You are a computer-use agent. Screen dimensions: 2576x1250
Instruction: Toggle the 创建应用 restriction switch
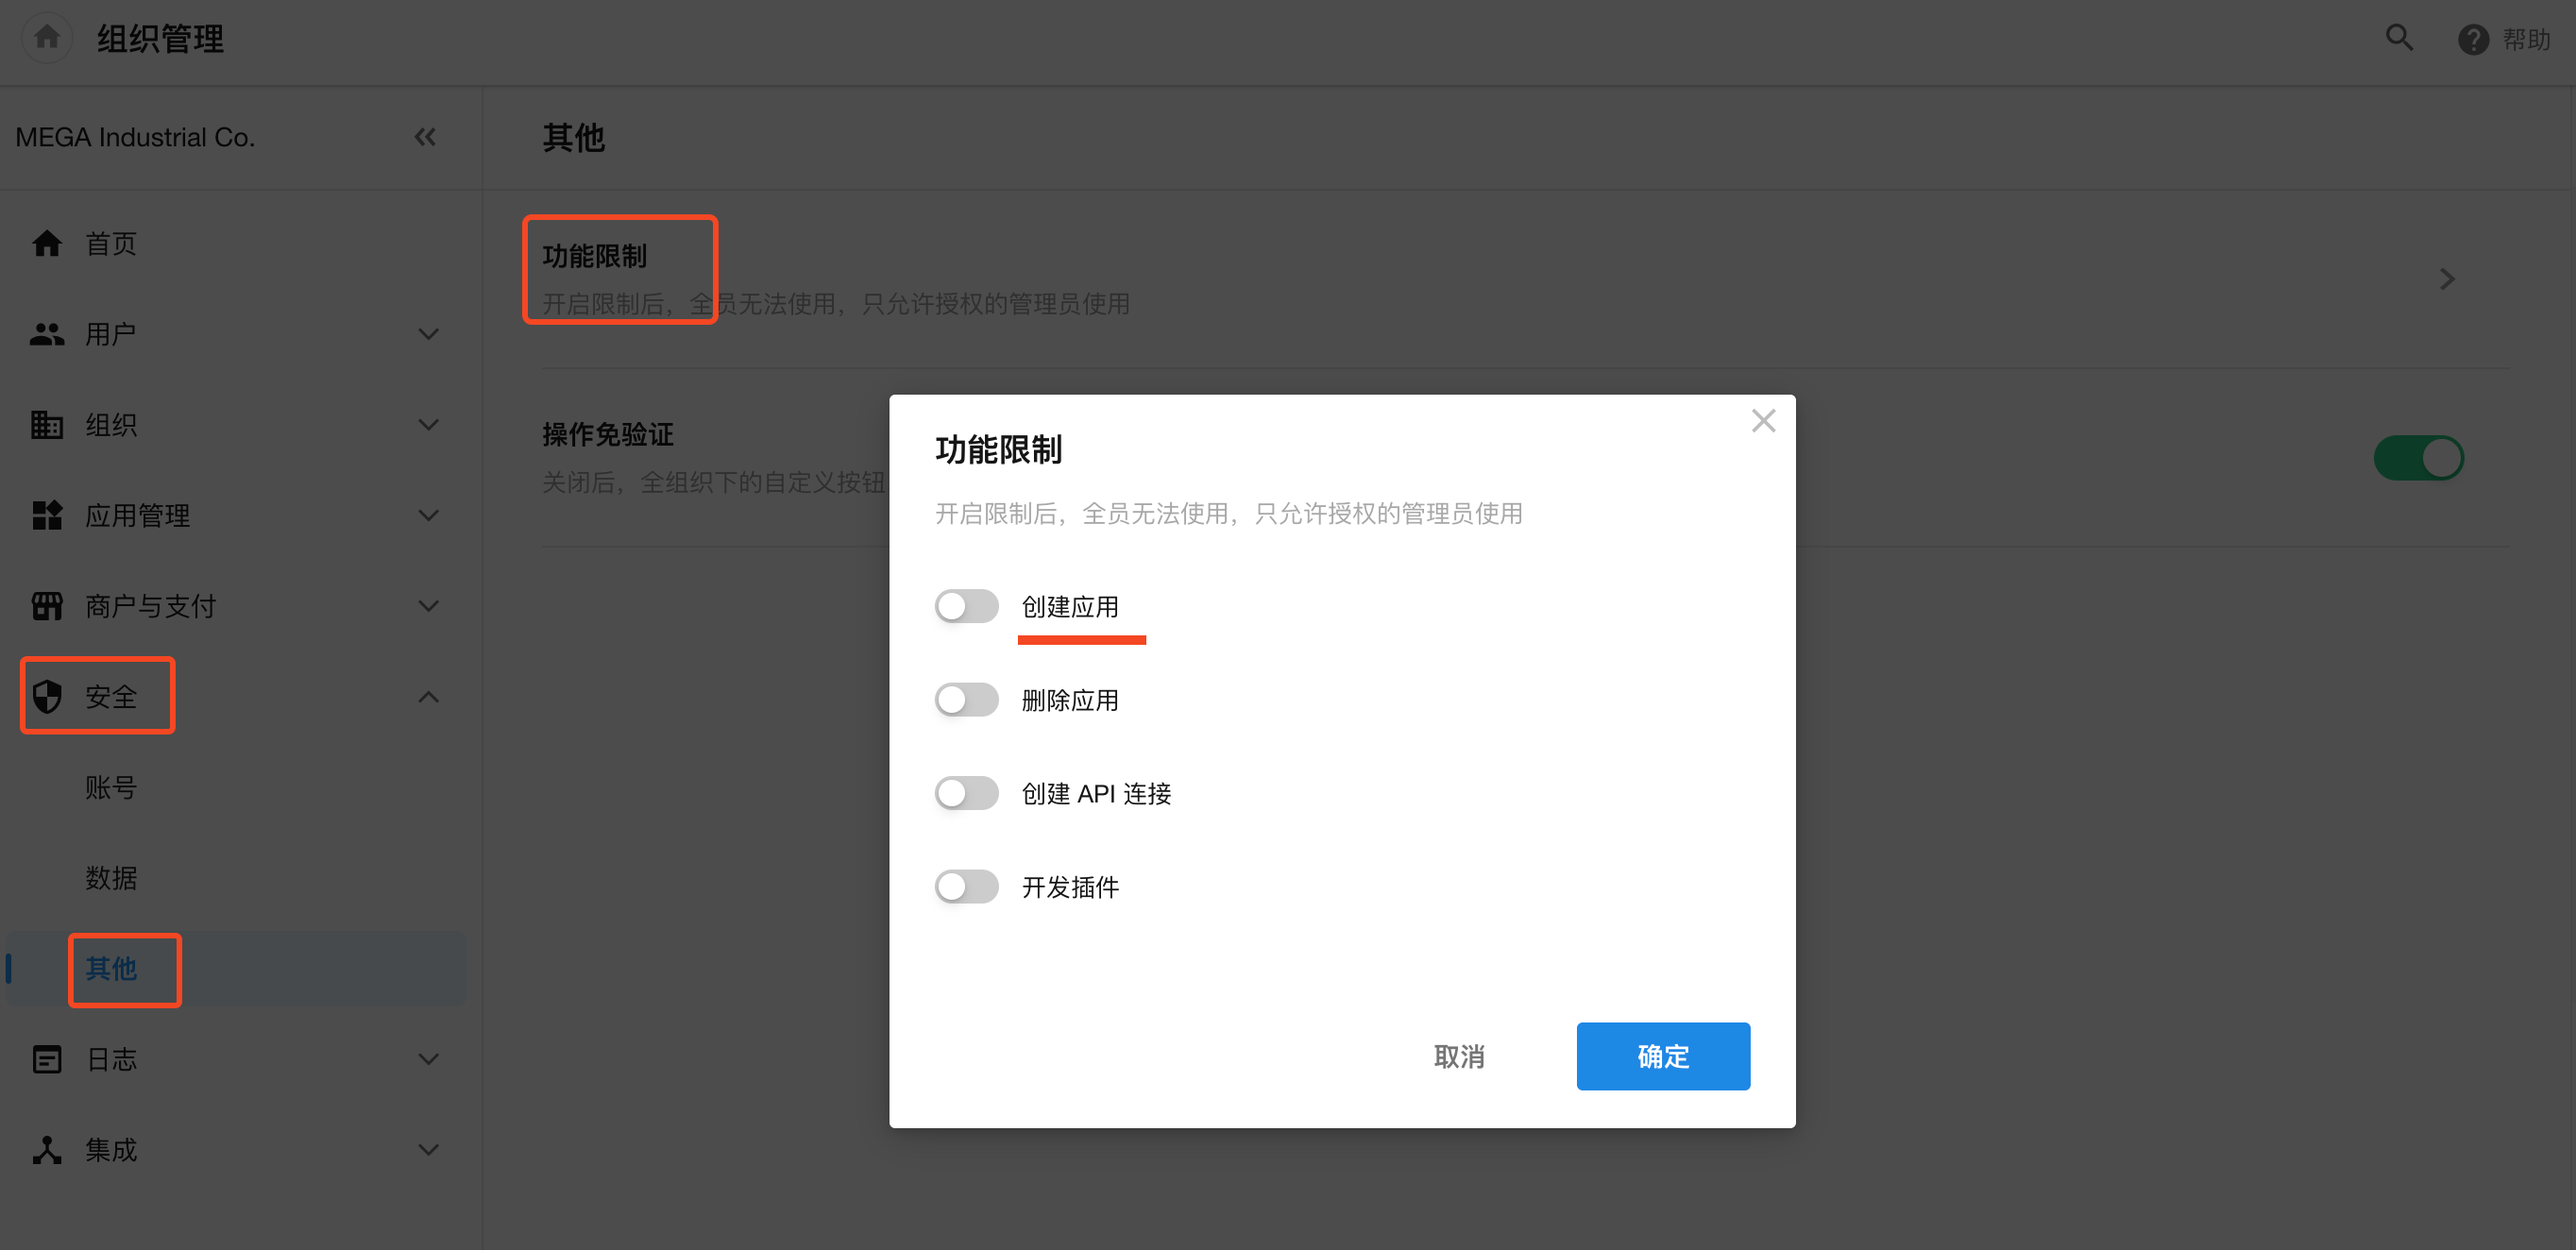[966, 606]
